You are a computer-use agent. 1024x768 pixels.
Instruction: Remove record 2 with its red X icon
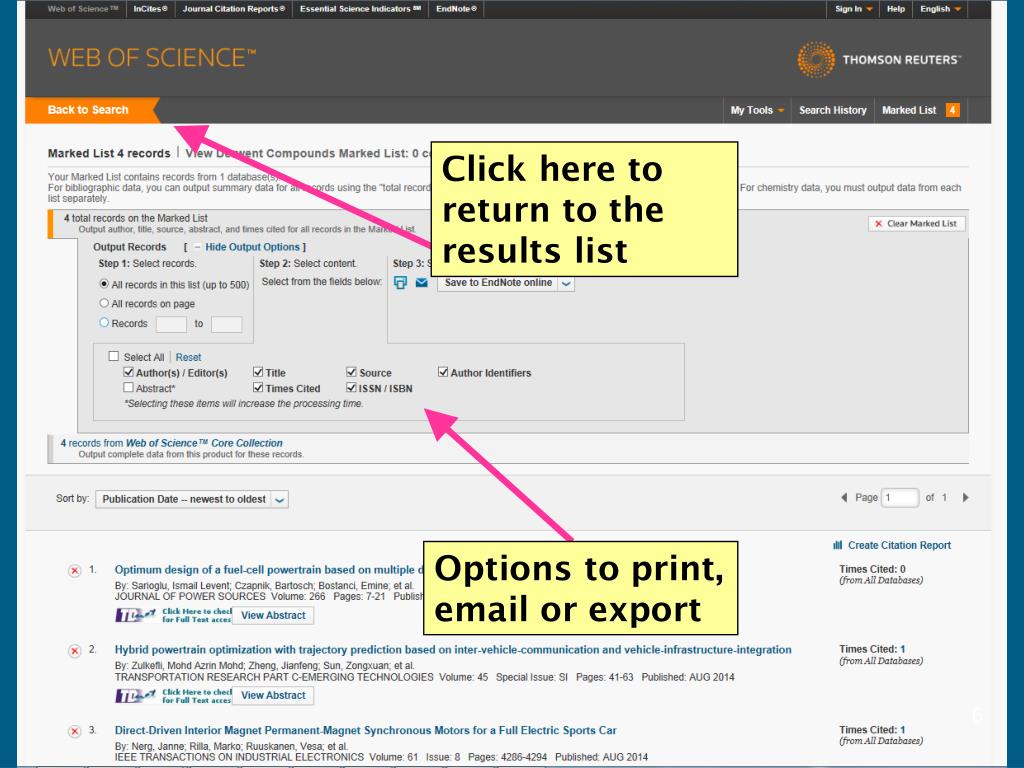point(74,650)
